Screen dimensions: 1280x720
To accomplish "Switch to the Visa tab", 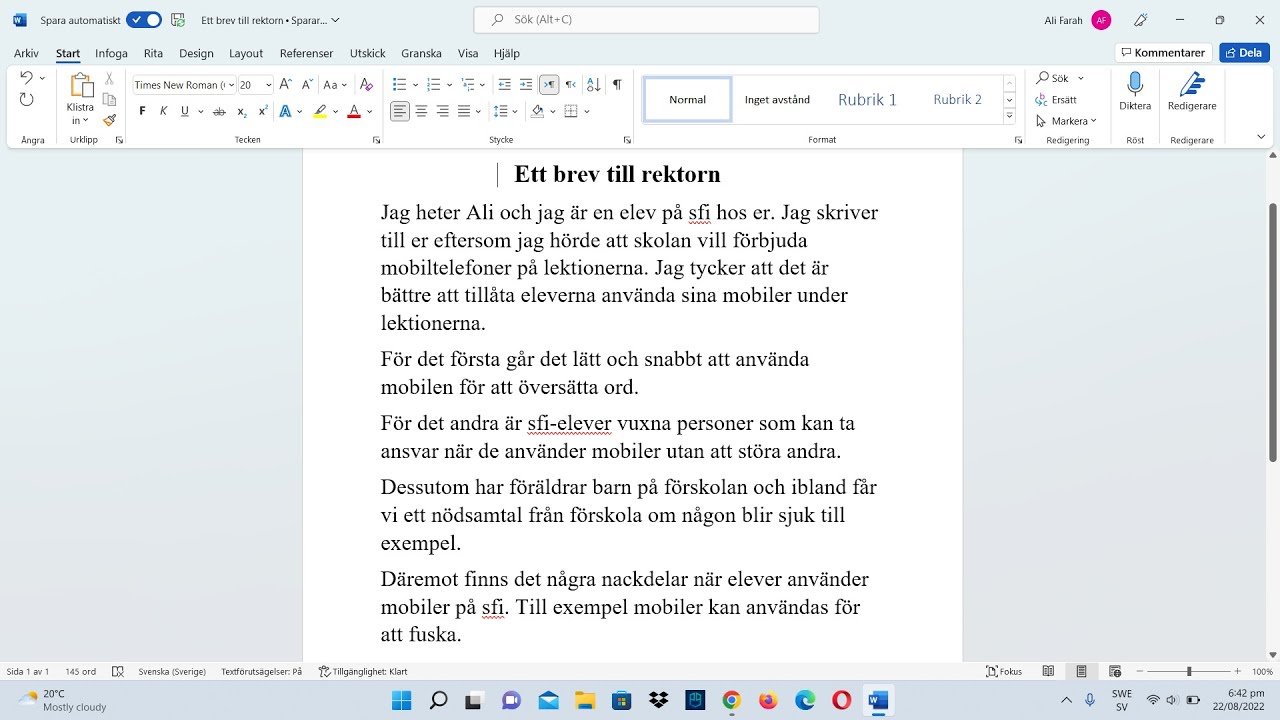I will point(468,53).
